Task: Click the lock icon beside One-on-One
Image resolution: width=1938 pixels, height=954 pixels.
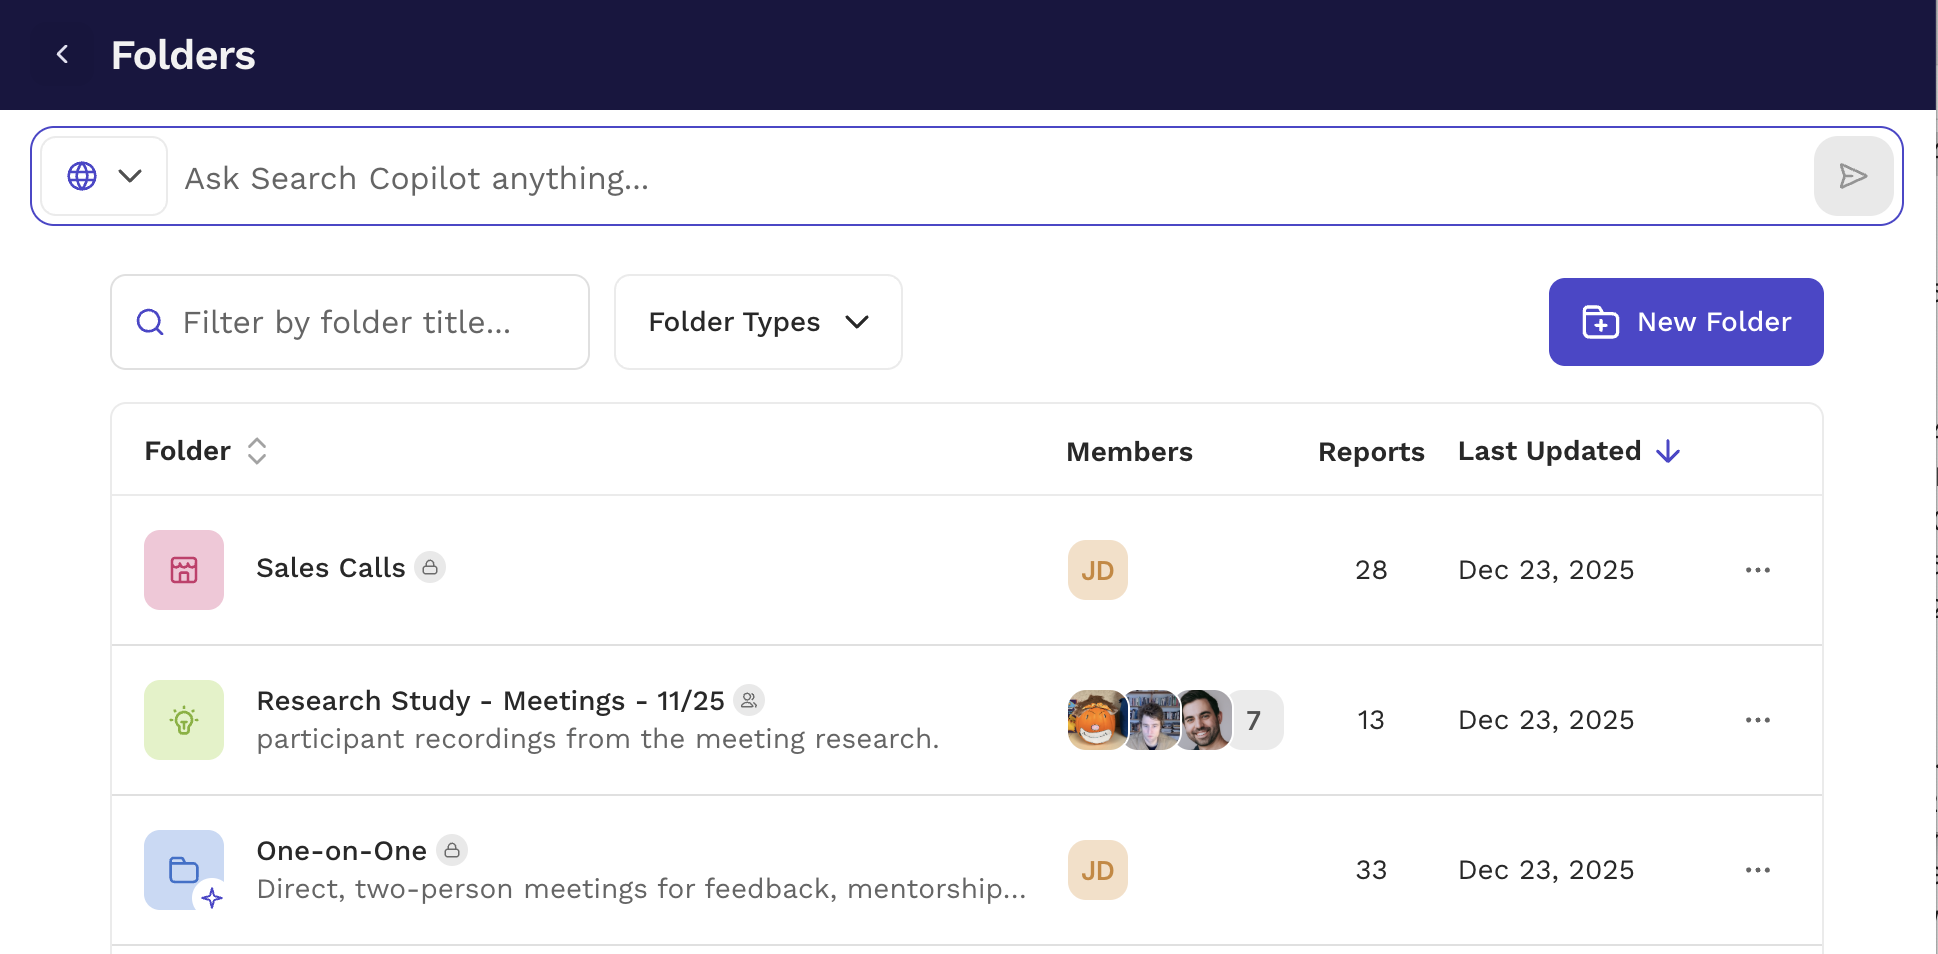Action: (x=452, y=850)
